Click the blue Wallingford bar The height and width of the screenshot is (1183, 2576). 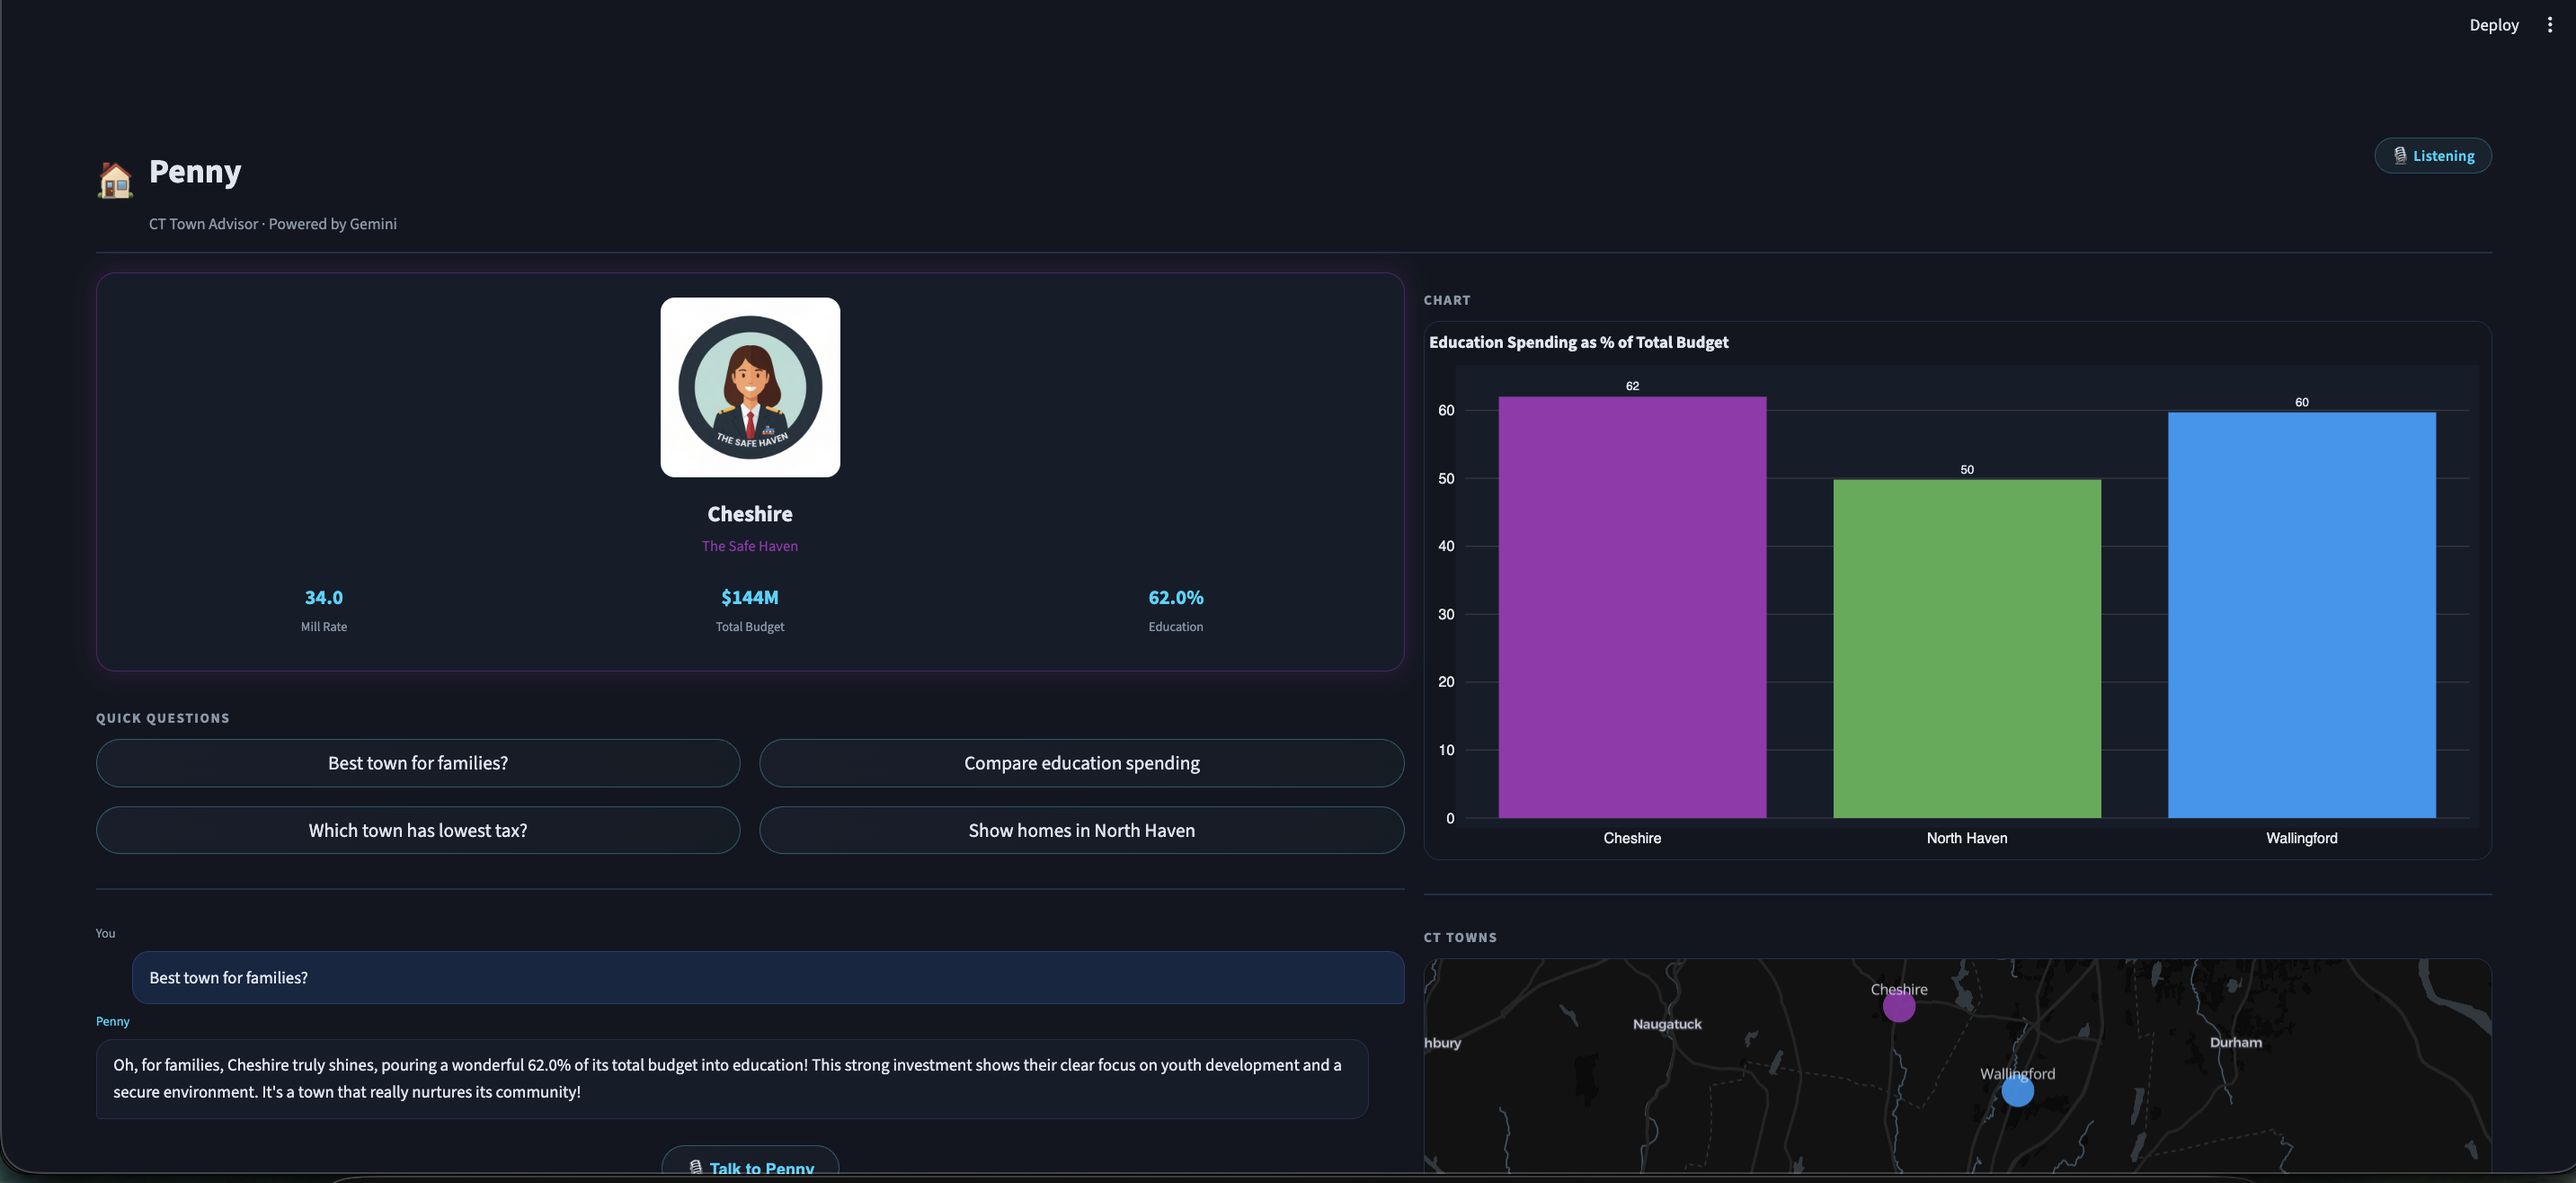click(x=2301, y=615)
